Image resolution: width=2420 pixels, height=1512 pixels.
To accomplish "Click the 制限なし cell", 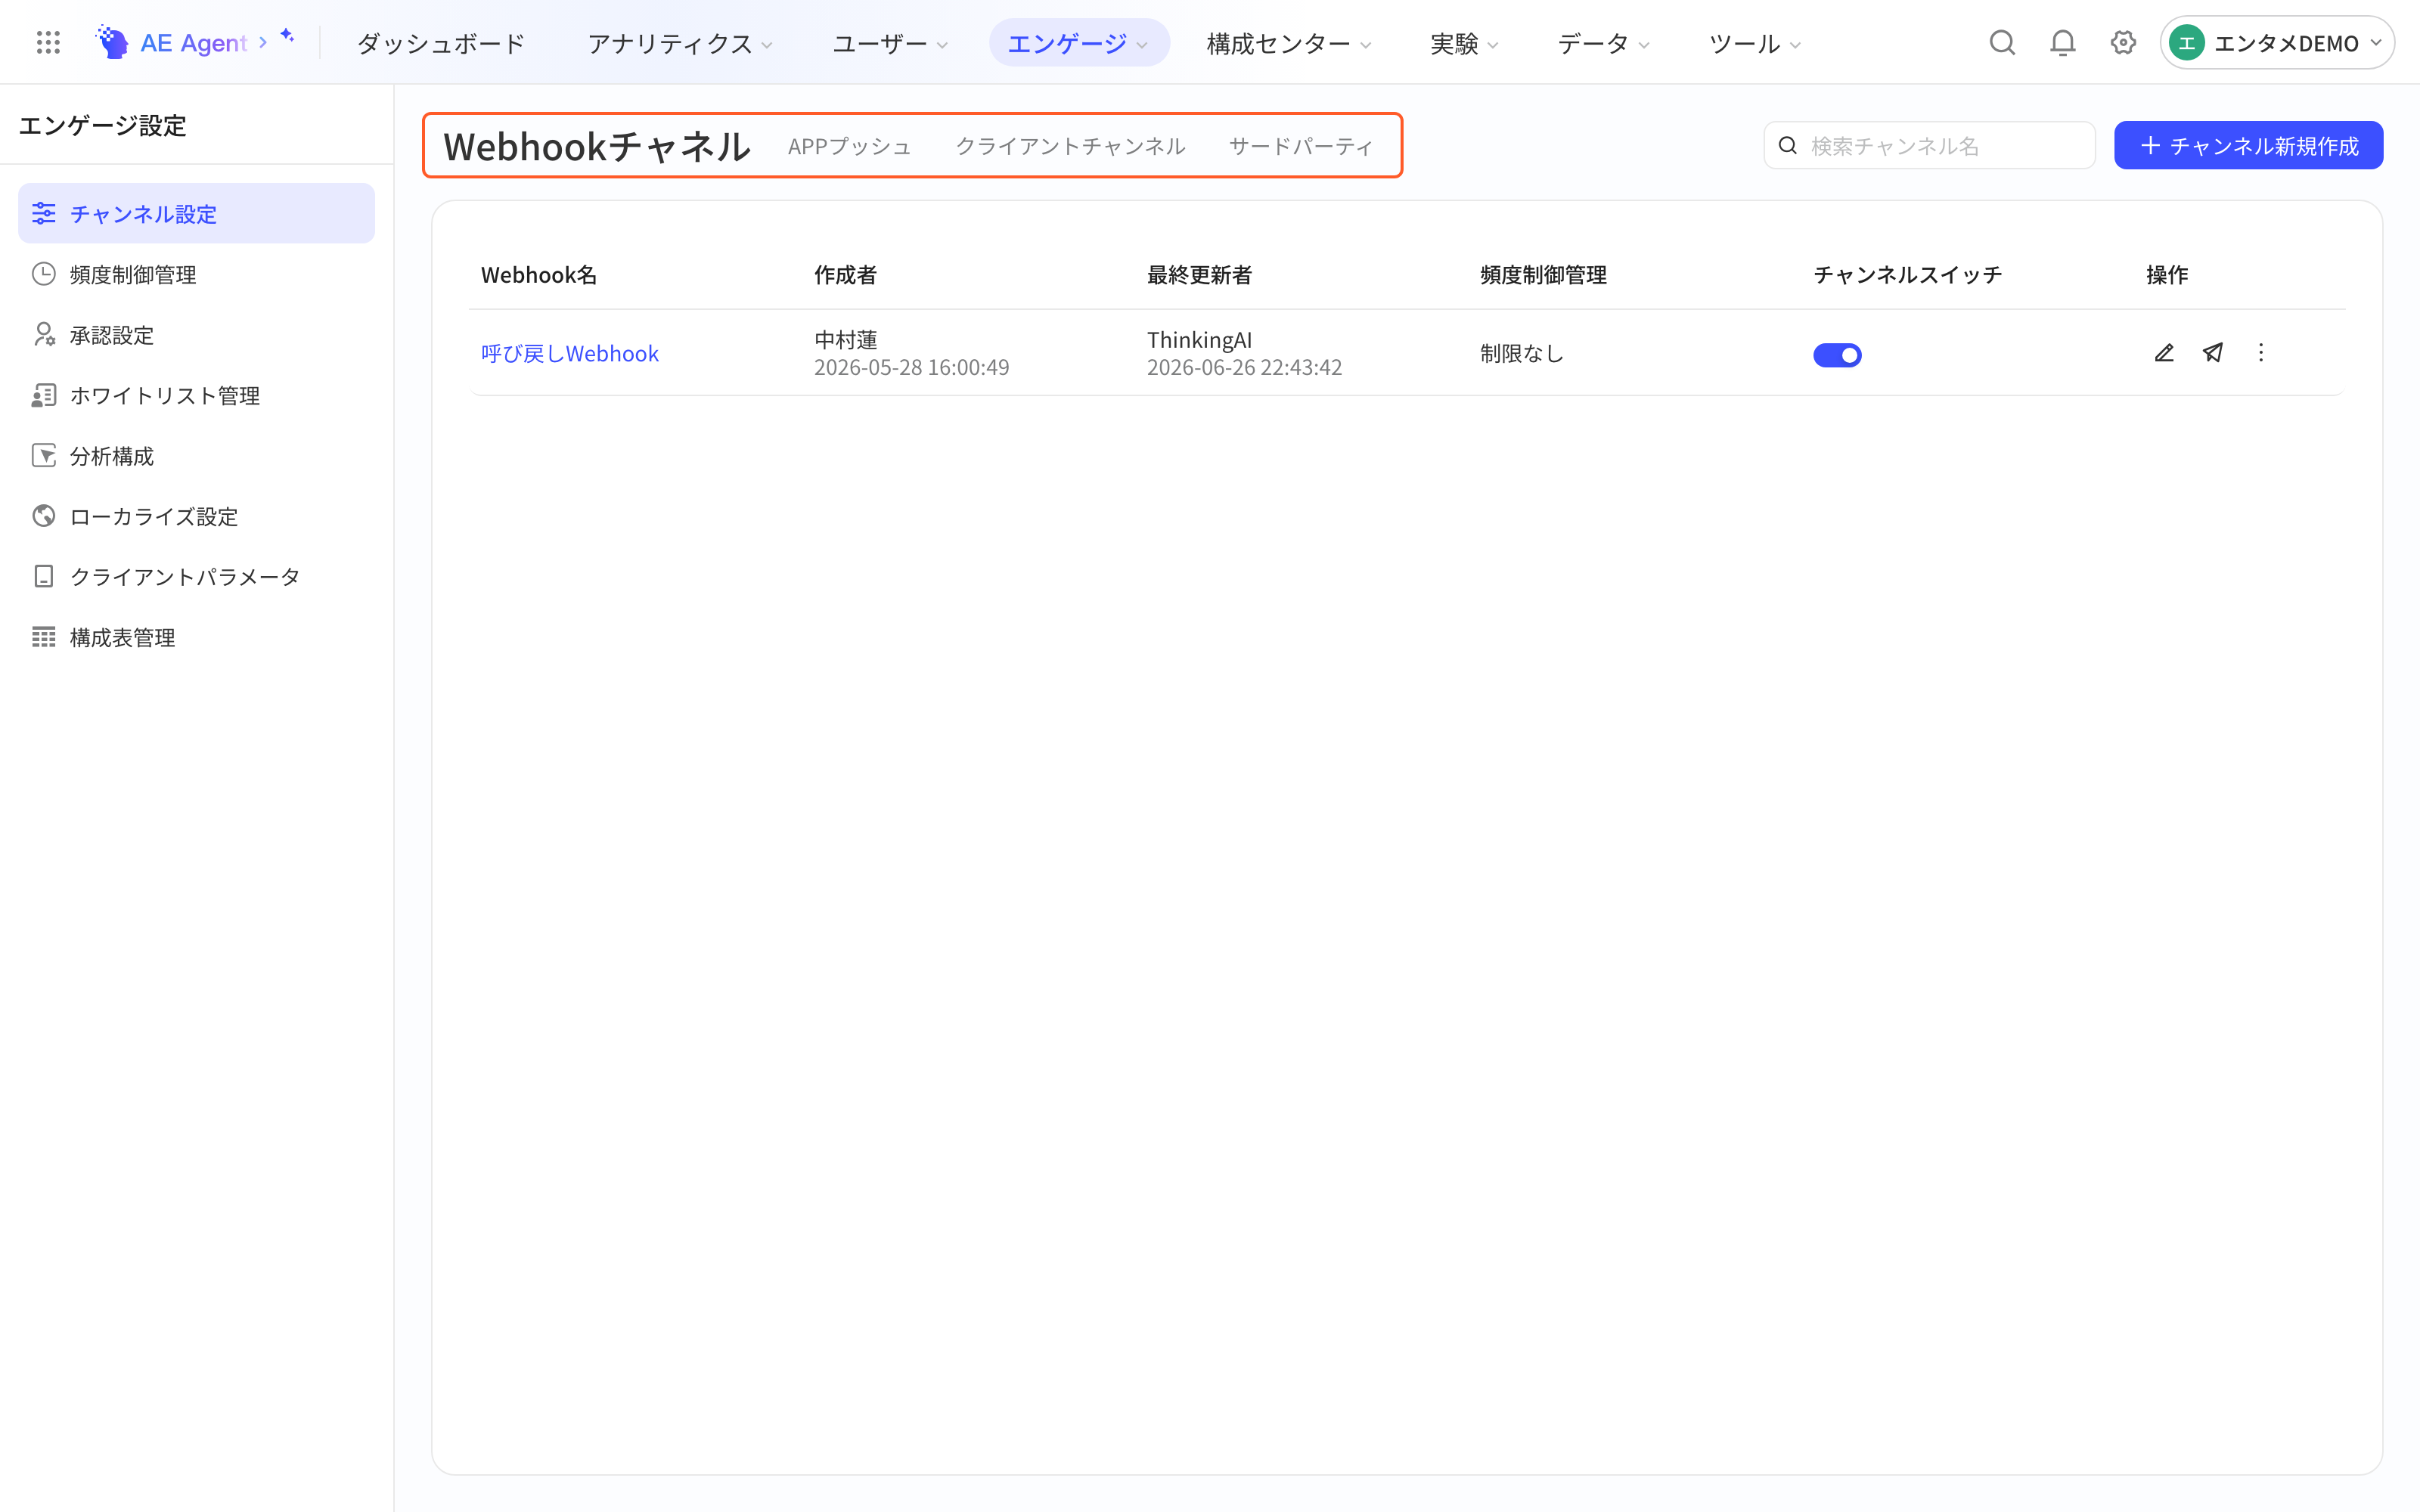I will coord(1521,353).
